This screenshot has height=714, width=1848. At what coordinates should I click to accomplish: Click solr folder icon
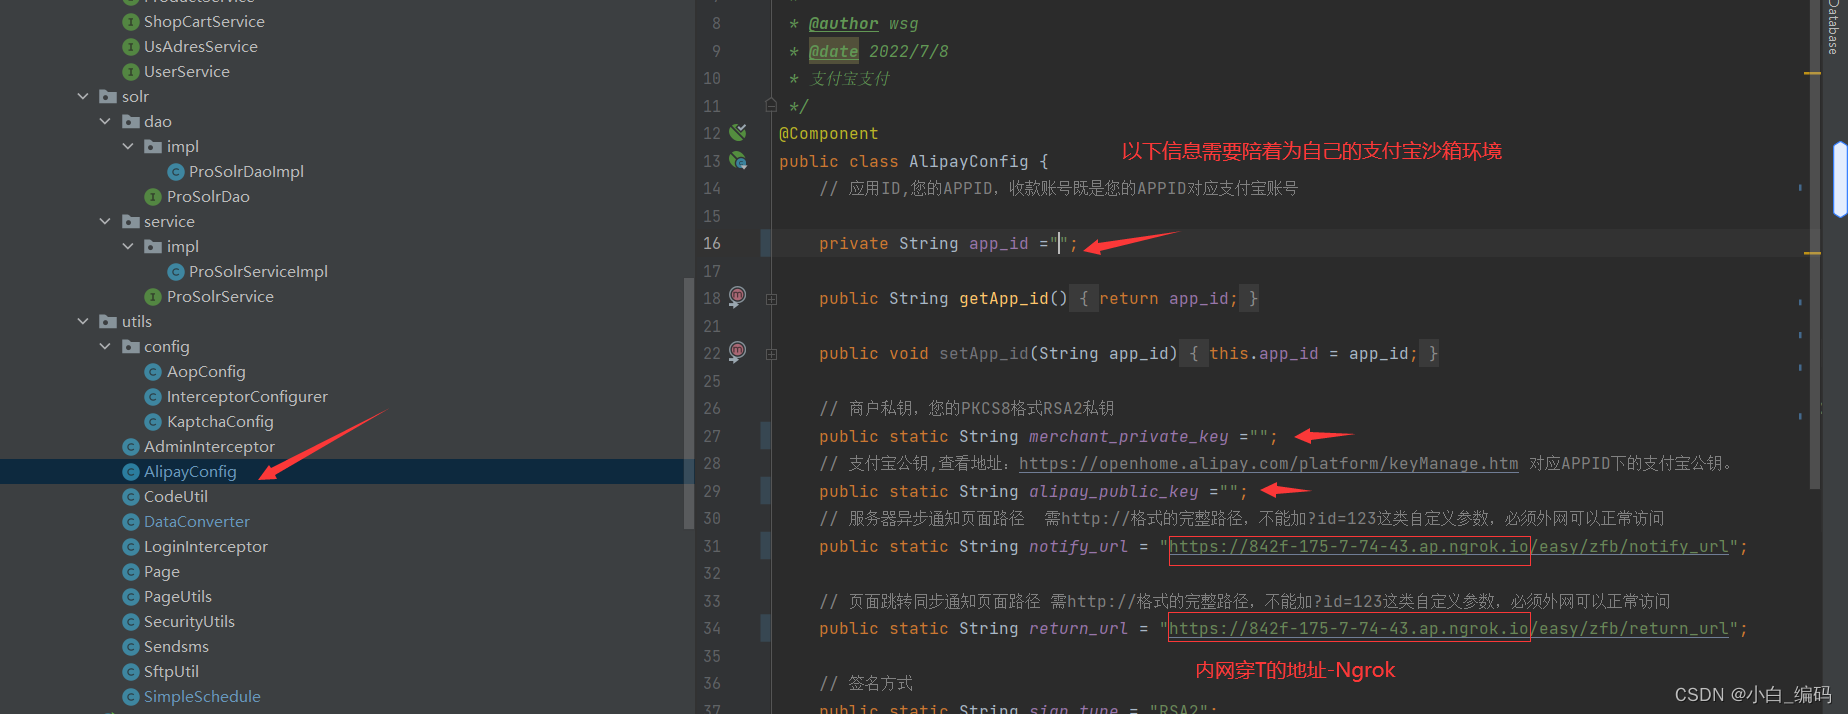tap(108, 97)
